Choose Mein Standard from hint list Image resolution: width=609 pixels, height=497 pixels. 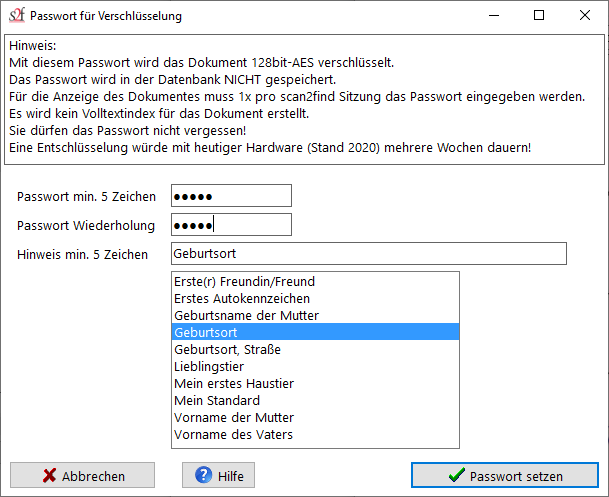[315, 400]
